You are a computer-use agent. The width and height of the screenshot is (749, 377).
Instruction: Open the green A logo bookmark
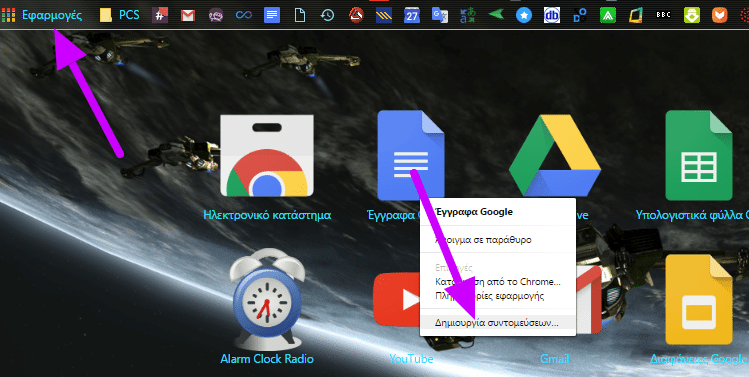608,15
